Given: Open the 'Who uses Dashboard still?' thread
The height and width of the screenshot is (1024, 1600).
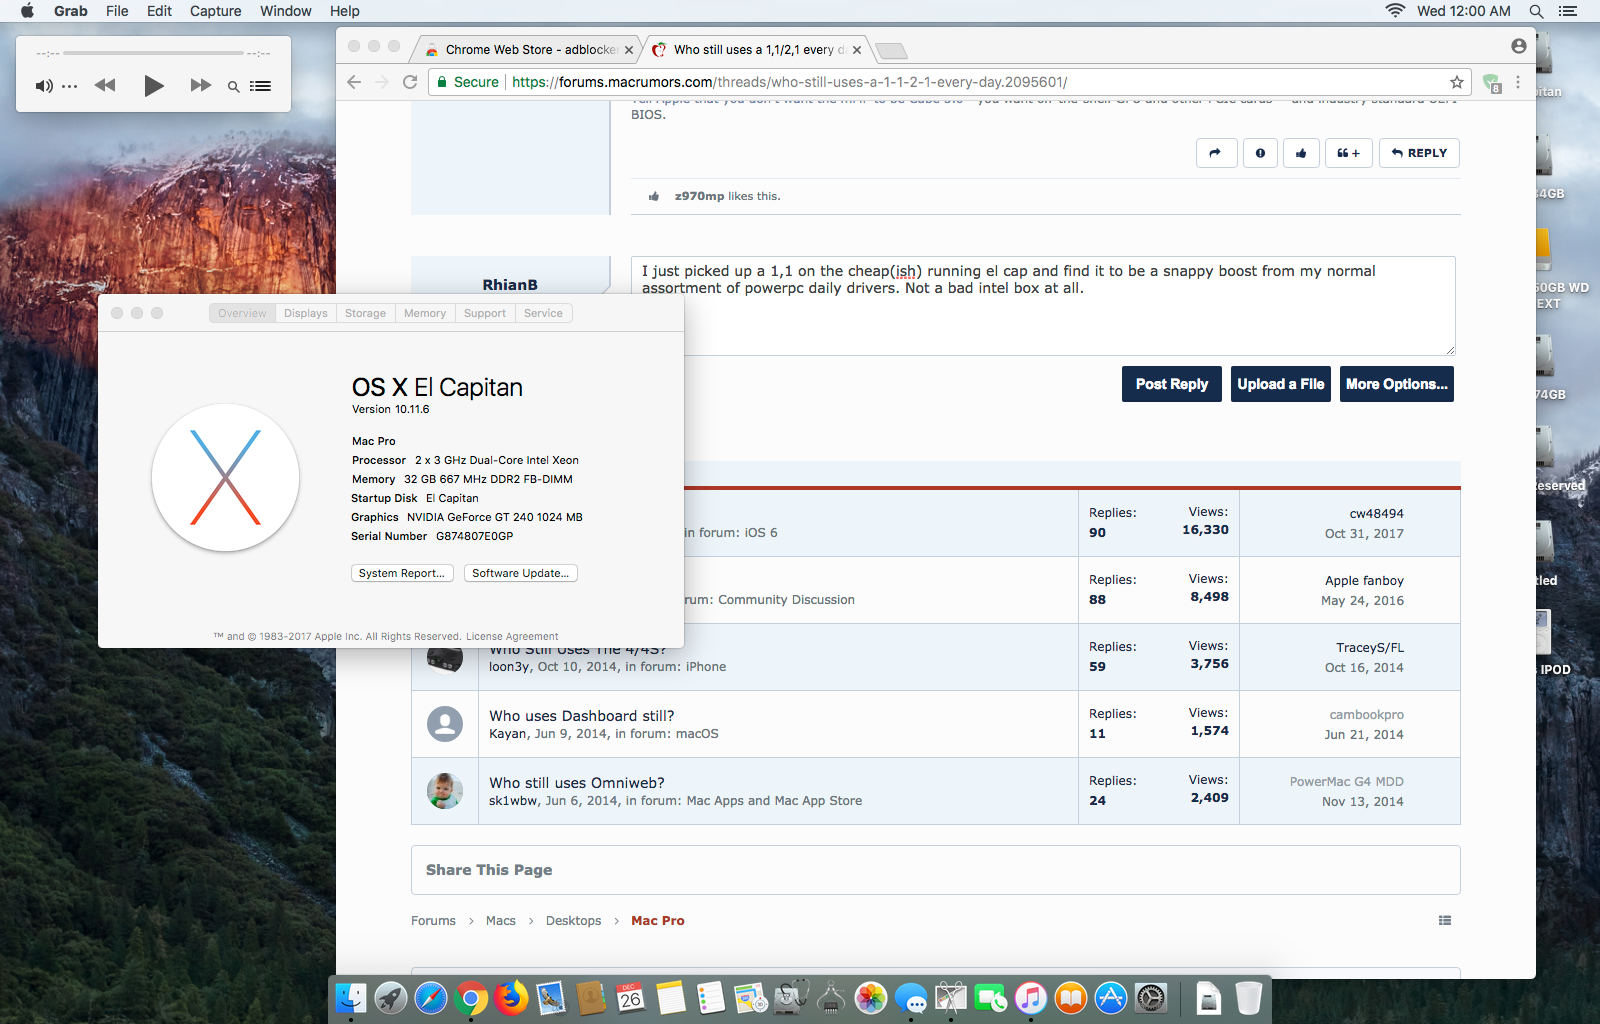Looking at the screenshot, I should pos(582,716).
